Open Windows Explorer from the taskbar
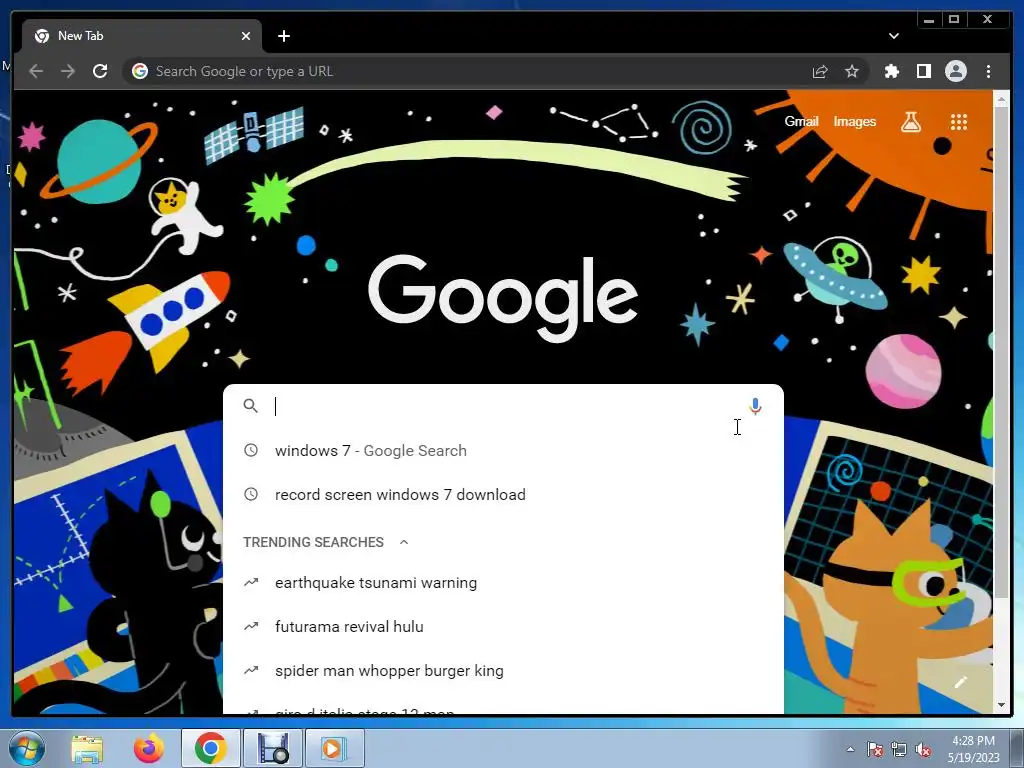This screenshot has width=1024, height=768. [87, 748]
